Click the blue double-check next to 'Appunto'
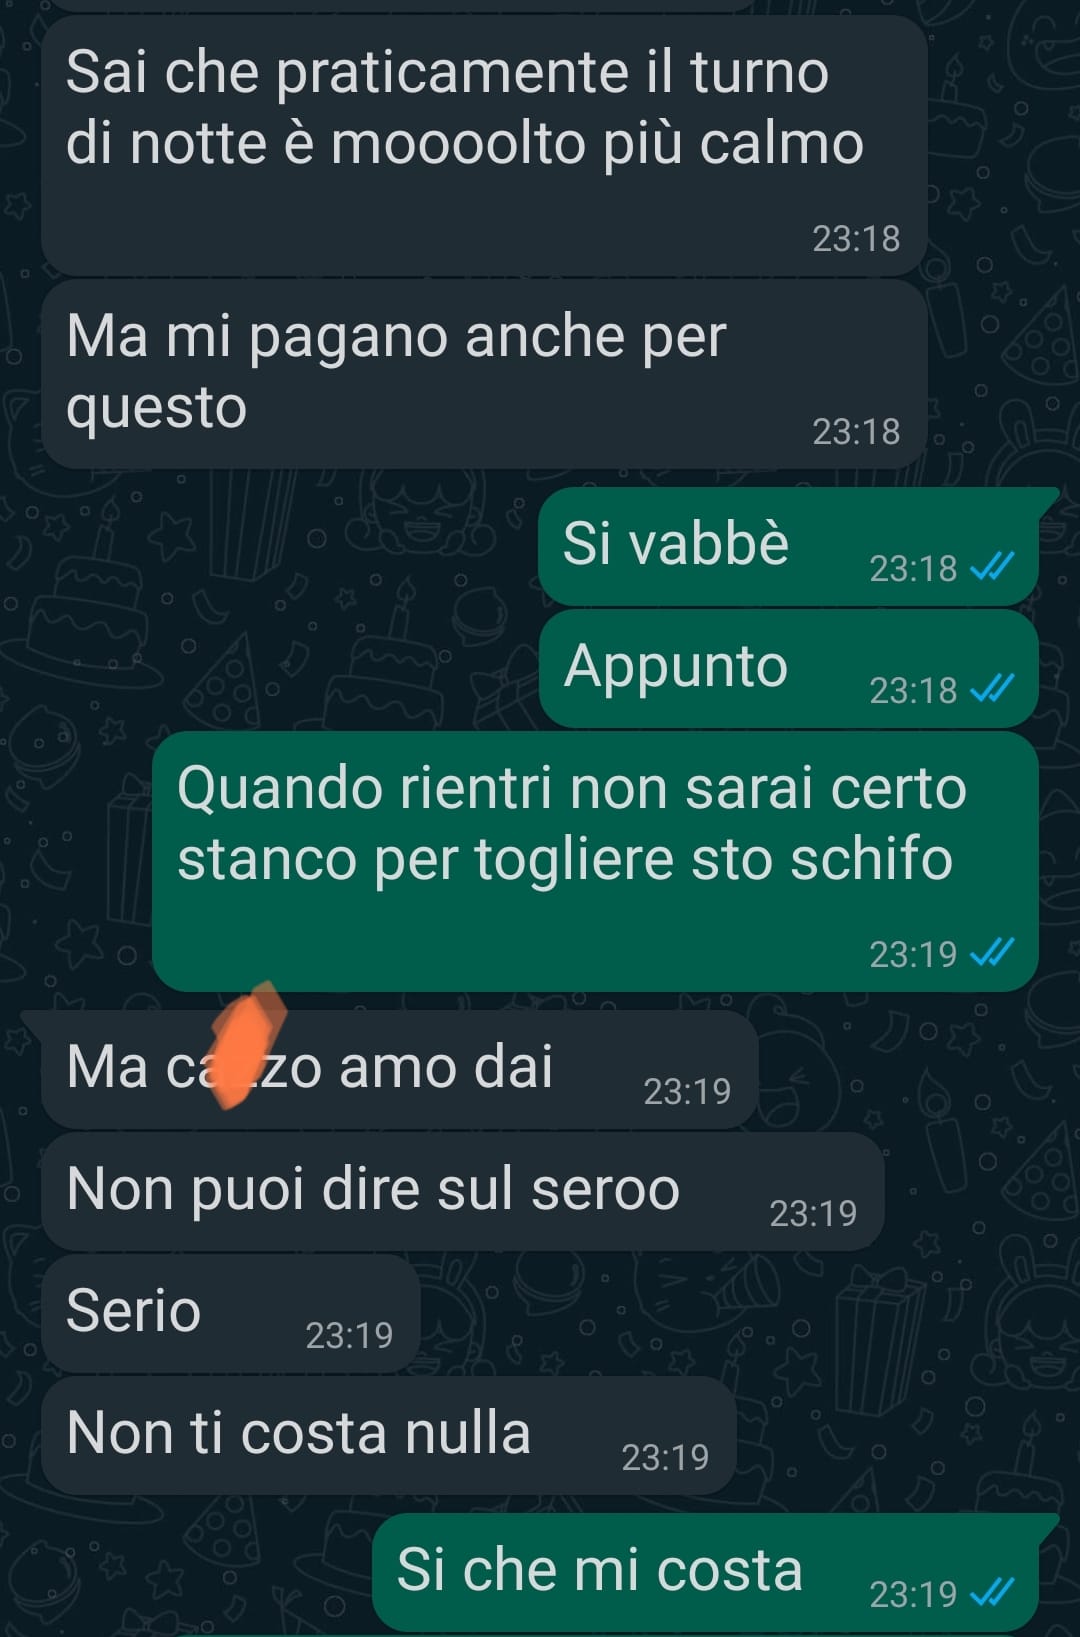This screenshot has width=1080, height=1637. [992, 689]
